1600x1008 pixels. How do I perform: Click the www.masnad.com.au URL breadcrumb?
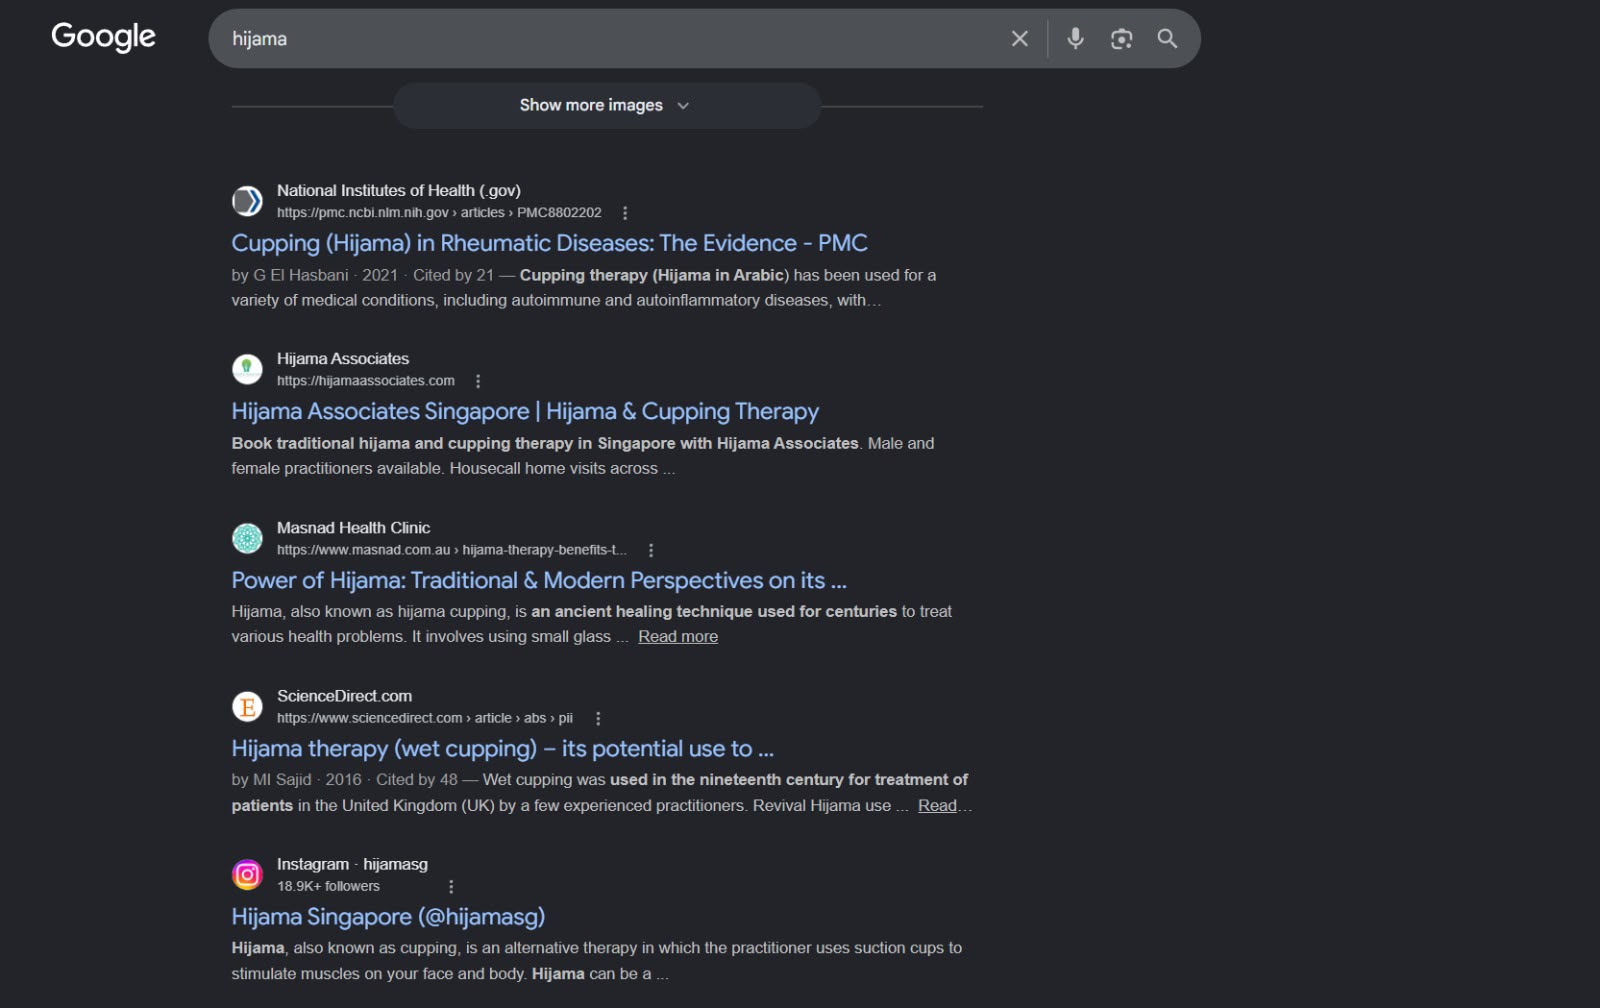[452, 550]
